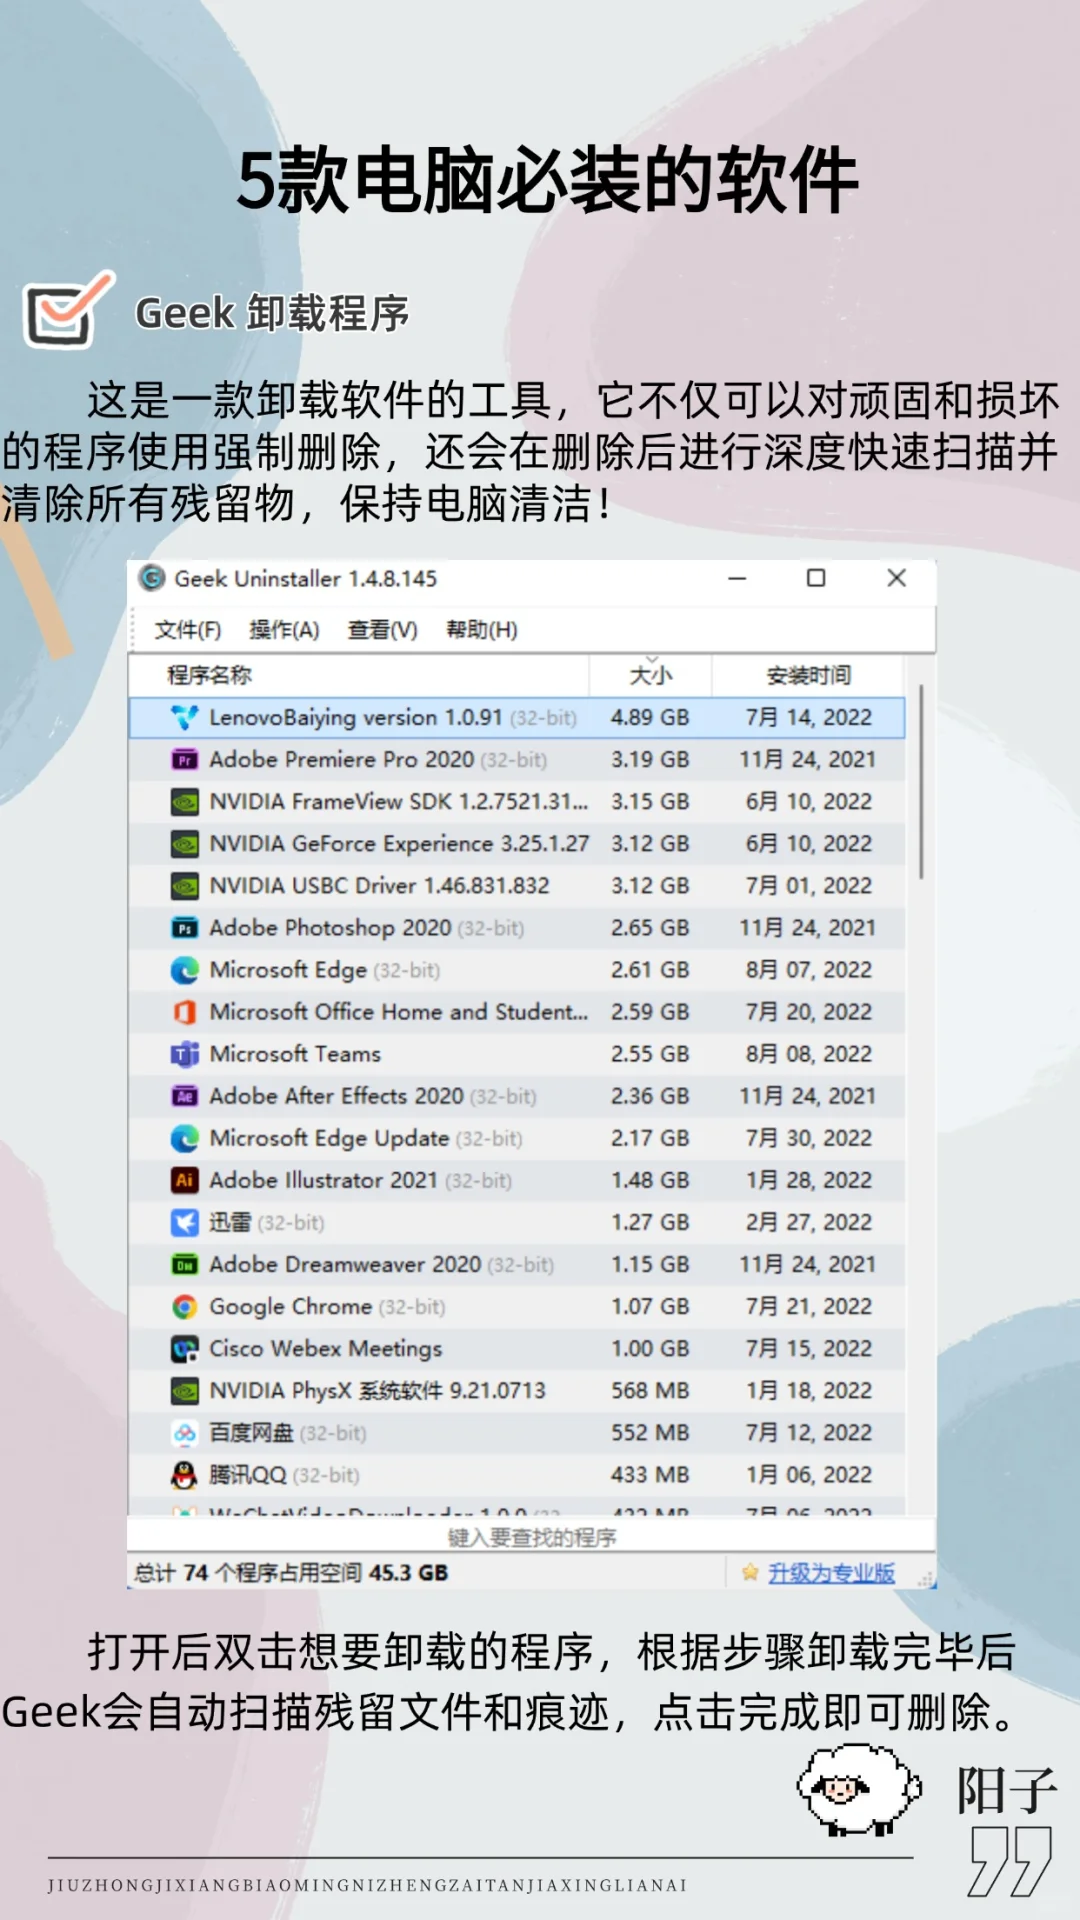The height and width of the screenshot is (1920, 1080).
Task: Click the Adobe Premiere Pro 2020 icon
Action: point(185,760)
